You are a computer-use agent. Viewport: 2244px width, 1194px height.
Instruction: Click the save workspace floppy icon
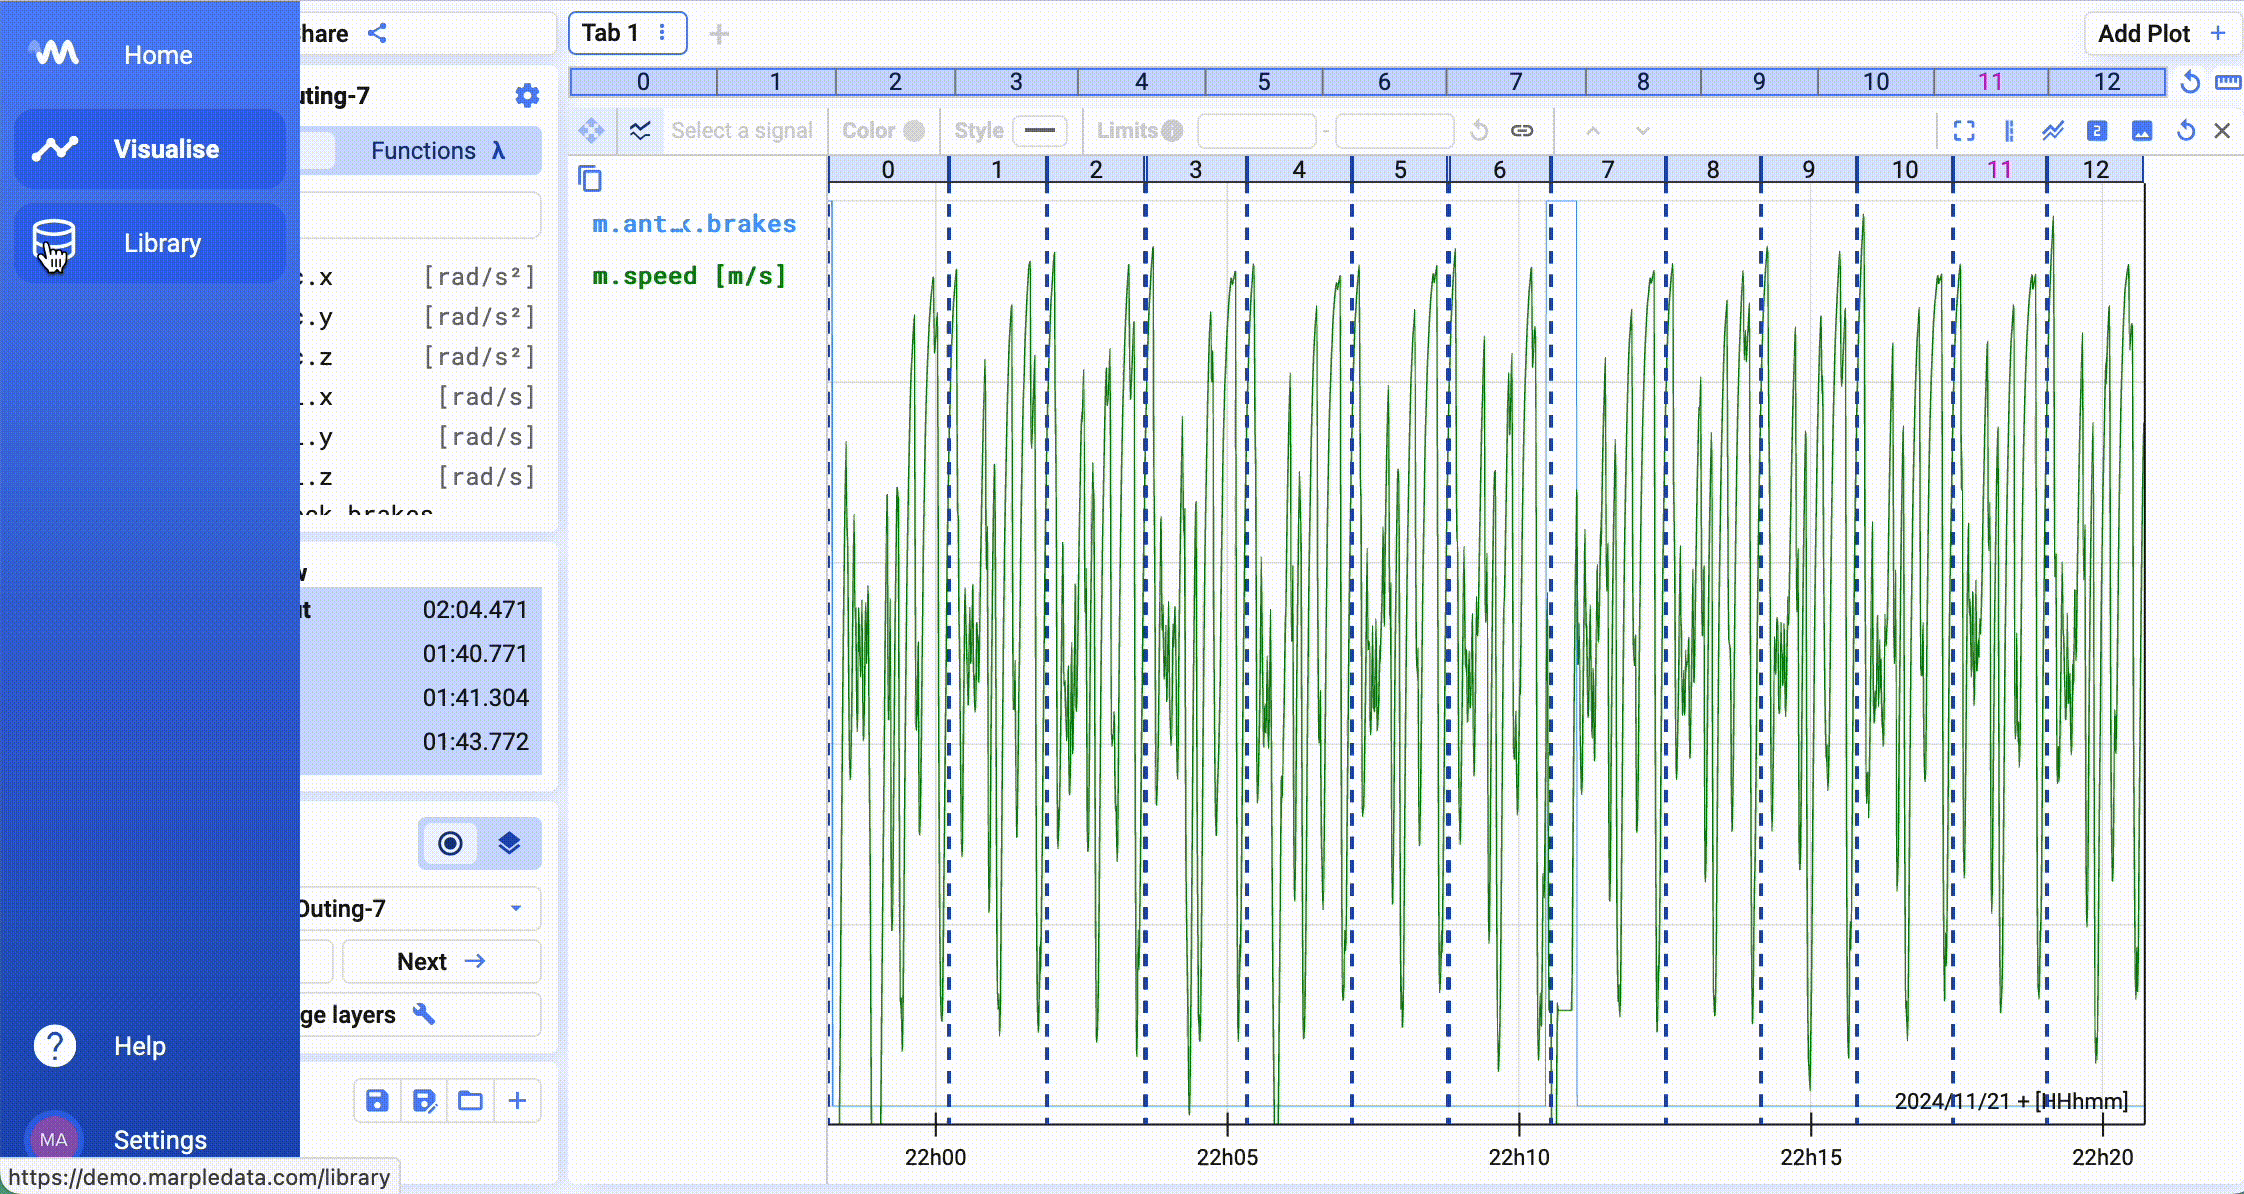[x=377, y=1101]
